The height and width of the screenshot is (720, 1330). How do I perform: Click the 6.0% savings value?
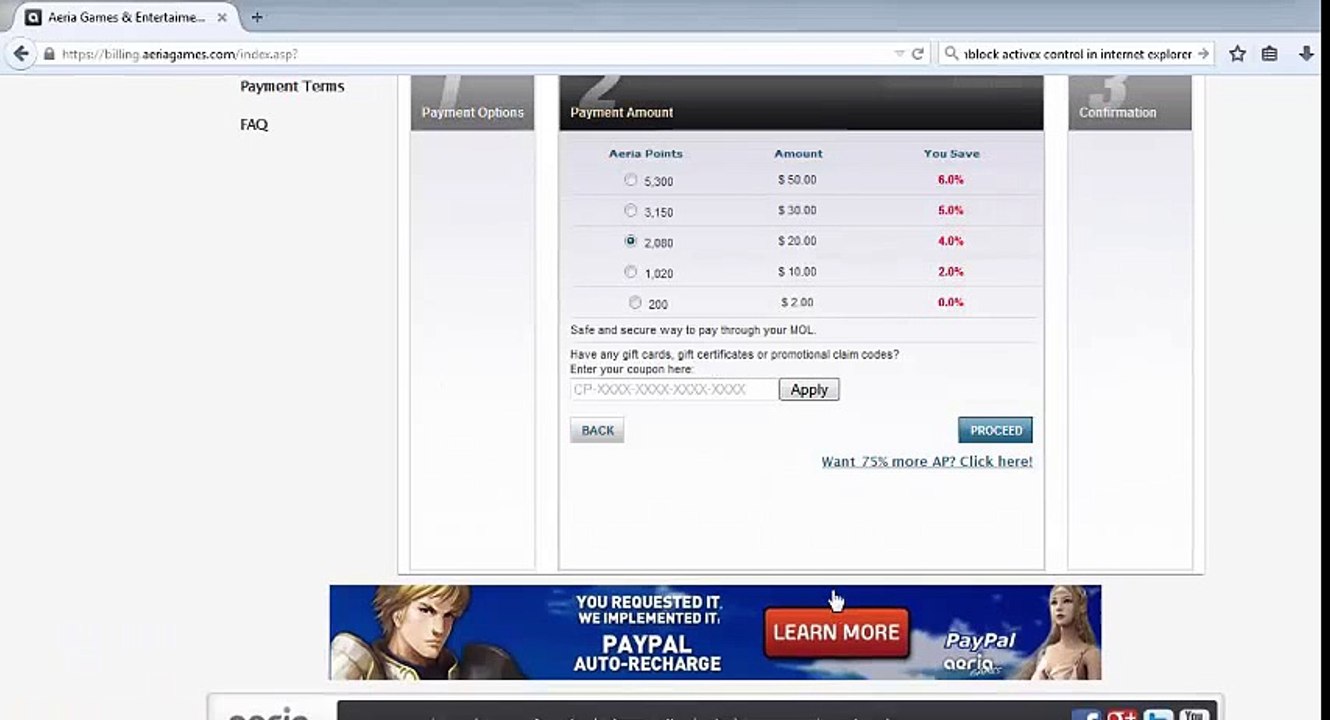tap(951, 180)
